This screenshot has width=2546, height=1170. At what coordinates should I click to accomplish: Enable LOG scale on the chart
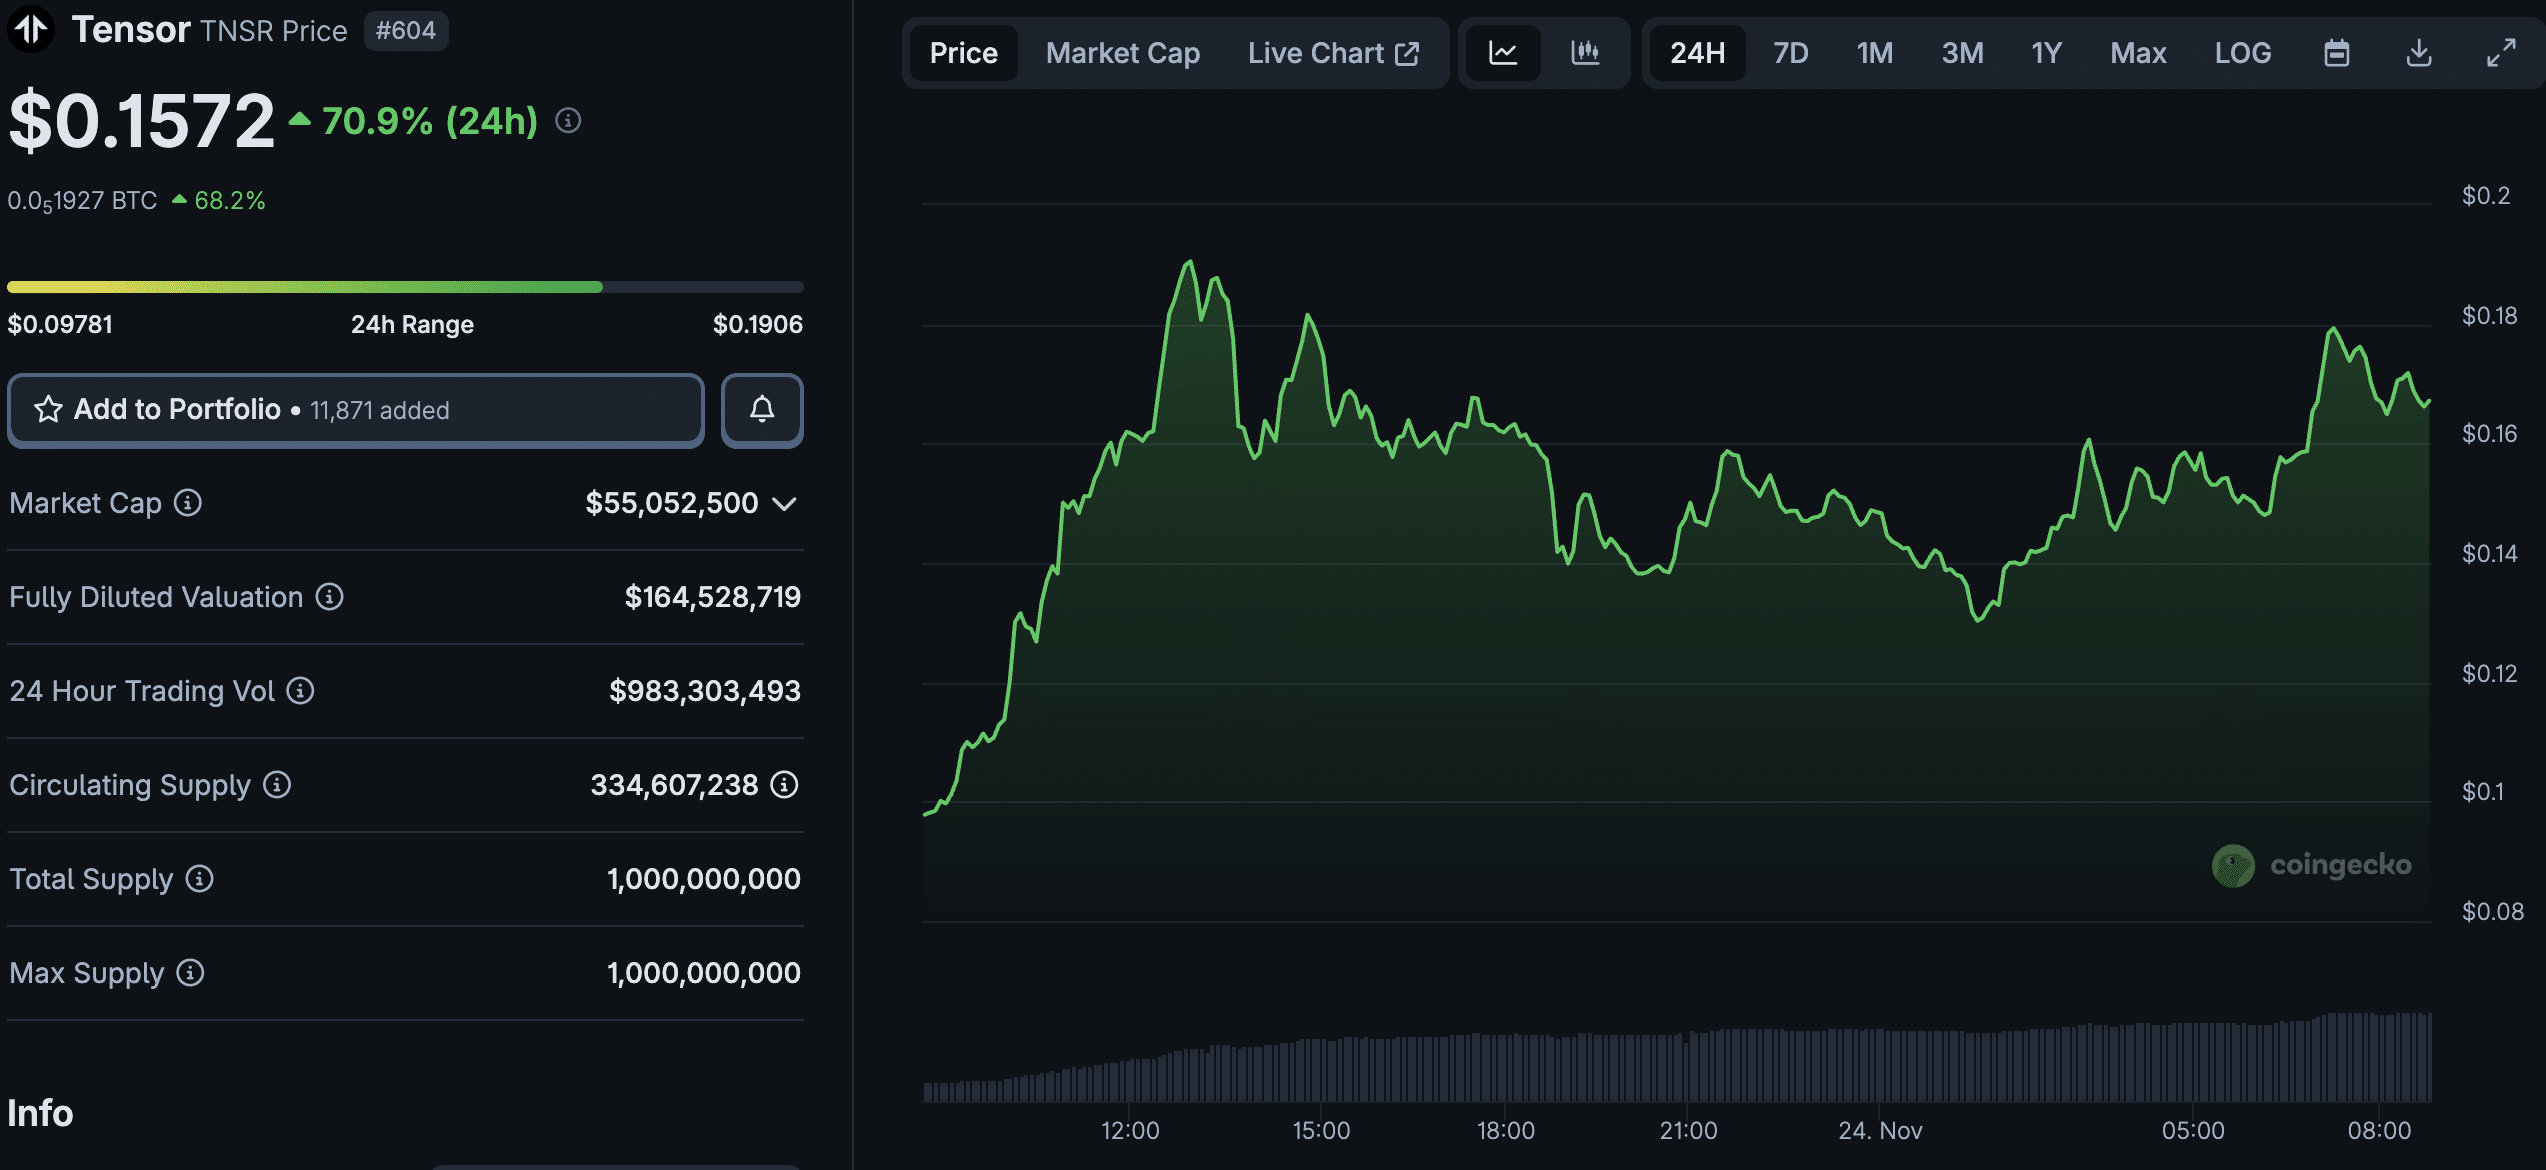2243,52
